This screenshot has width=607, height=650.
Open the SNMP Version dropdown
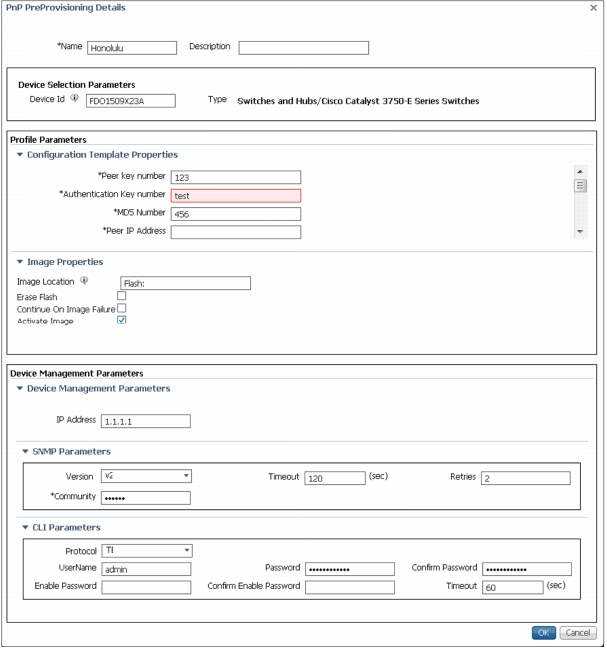pyautogui.click(x=146, y=476)
